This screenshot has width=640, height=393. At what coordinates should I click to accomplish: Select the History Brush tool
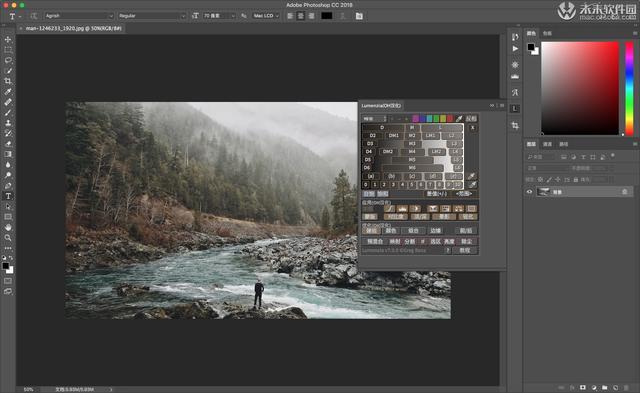coord(8,133)
